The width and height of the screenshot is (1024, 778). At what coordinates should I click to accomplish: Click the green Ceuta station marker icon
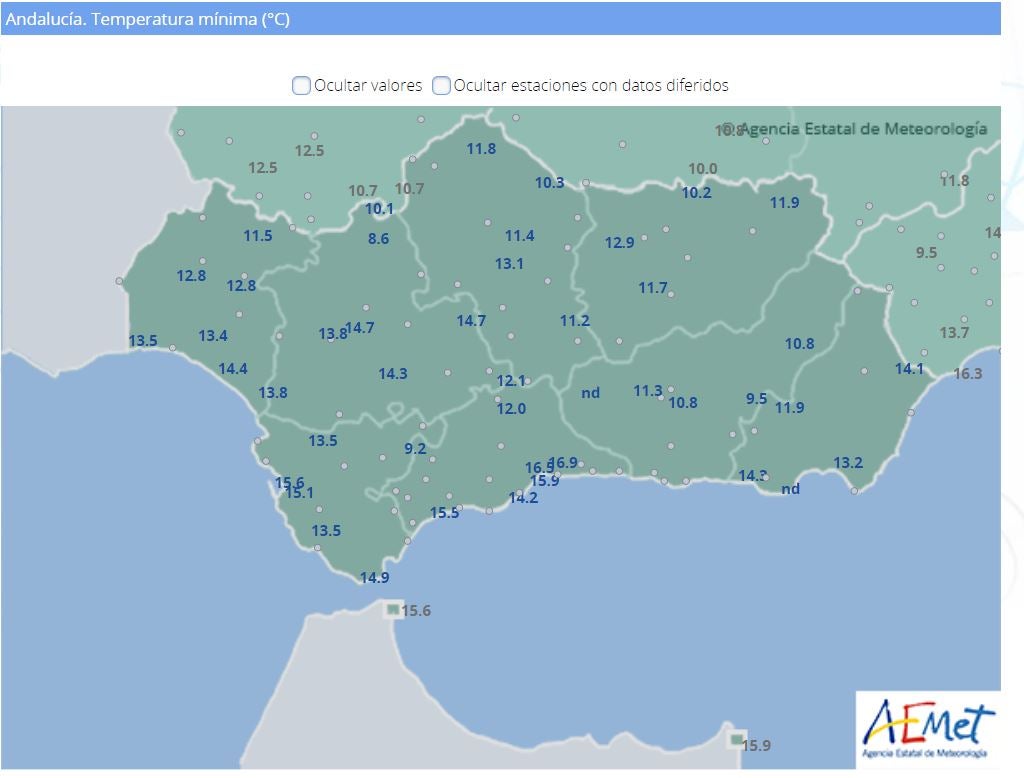pyautogui.click(x=393, y=609)
